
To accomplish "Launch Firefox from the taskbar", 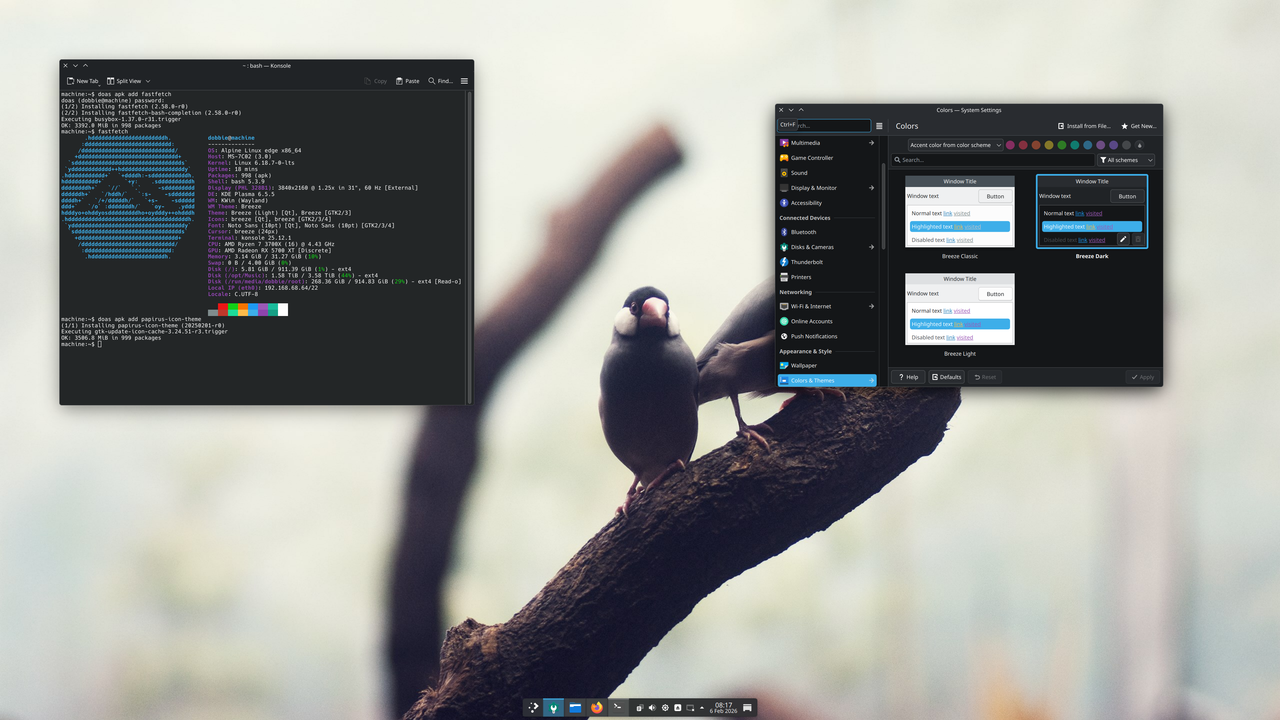I will pyautogui.click(x=597, y=707).
